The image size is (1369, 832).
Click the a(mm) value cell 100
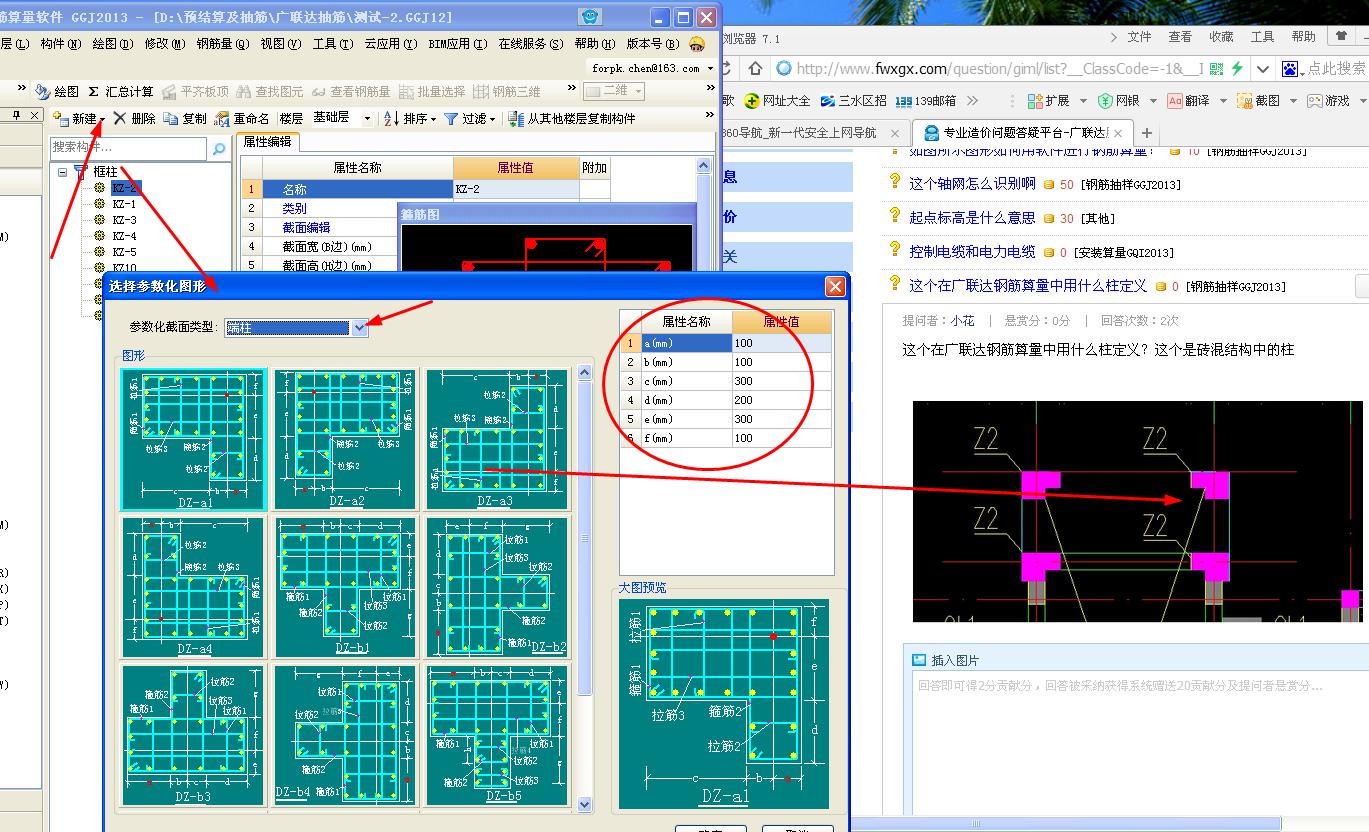pos(781,343)
